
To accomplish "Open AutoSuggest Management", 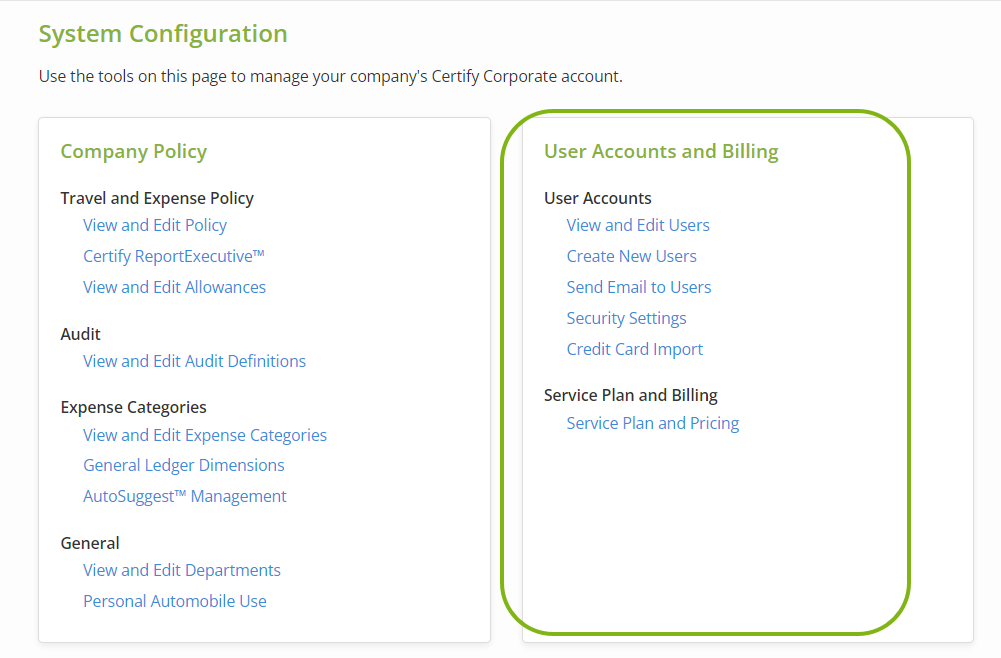I will coord(185,496).
